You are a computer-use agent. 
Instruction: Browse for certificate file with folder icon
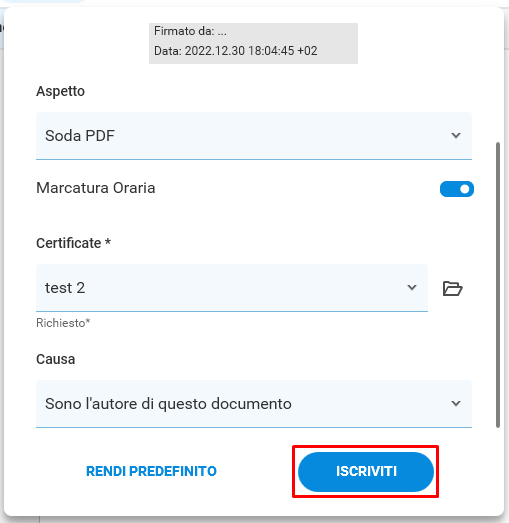click(x=452, y=289)
